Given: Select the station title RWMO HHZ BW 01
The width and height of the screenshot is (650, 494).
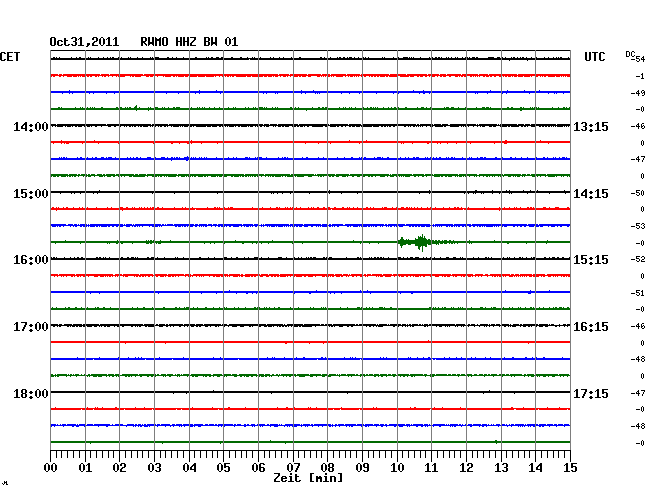Looking at the screenshot, I should click(189, 42).
